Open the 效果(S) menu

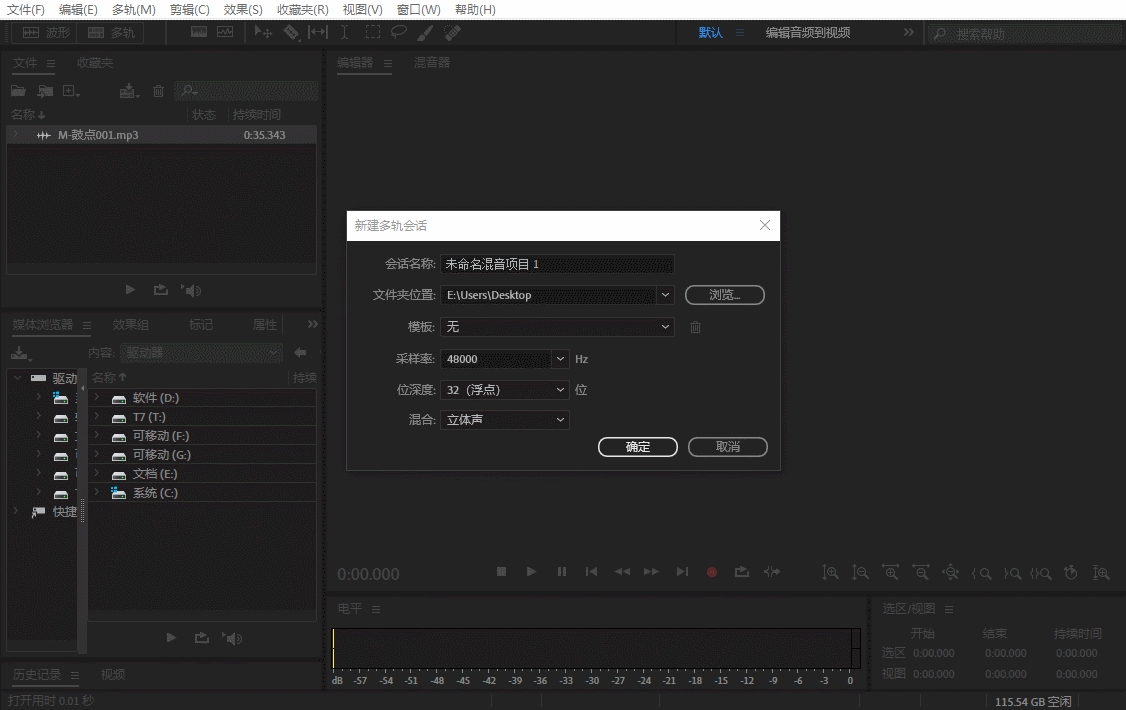(243, 10)
